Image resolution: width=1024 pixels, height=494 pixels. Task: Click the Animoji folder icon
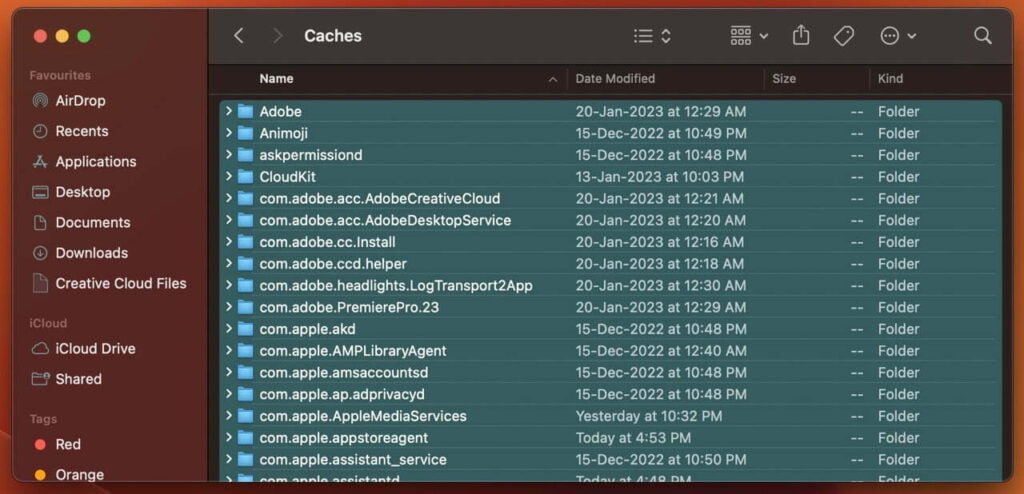tap(246, 133)
